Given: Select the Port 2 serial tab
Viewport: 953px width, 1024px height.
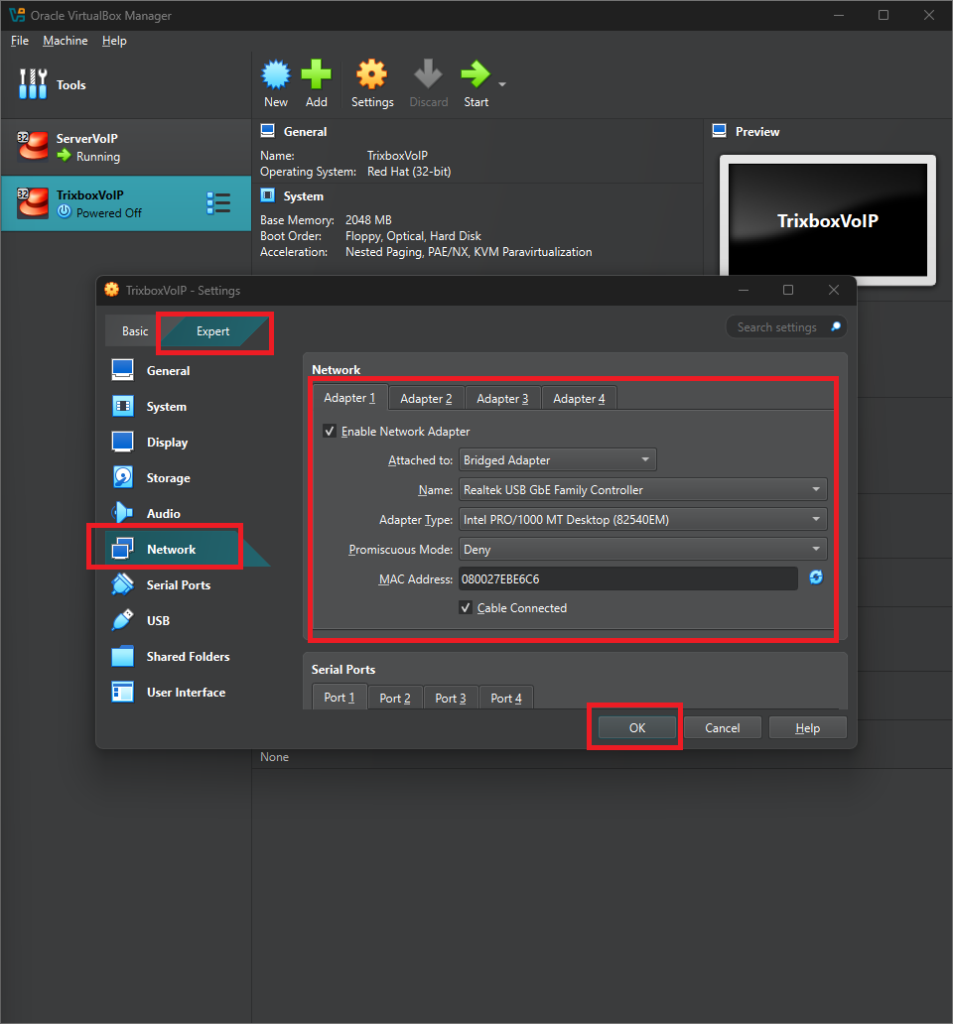Looking at the screenshot, I should (x=395, y=698).
